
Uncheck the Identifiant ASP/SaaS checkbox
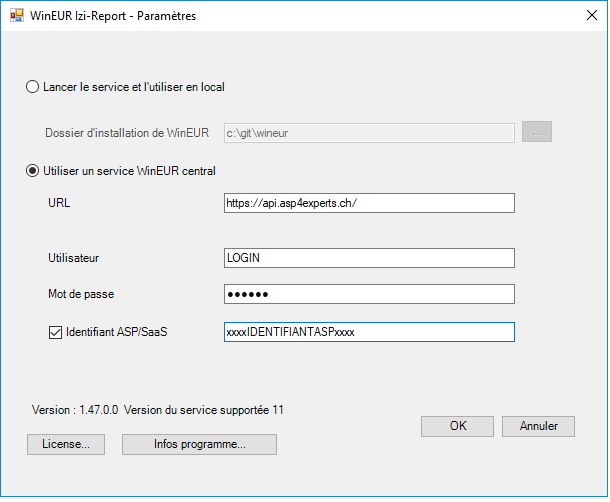coord(55,332)
